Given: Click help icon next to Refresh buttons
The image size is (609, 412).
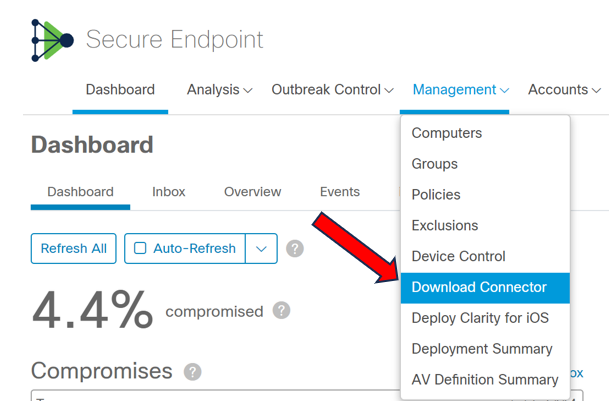Looking at the screenshot, I should [295, 249].
